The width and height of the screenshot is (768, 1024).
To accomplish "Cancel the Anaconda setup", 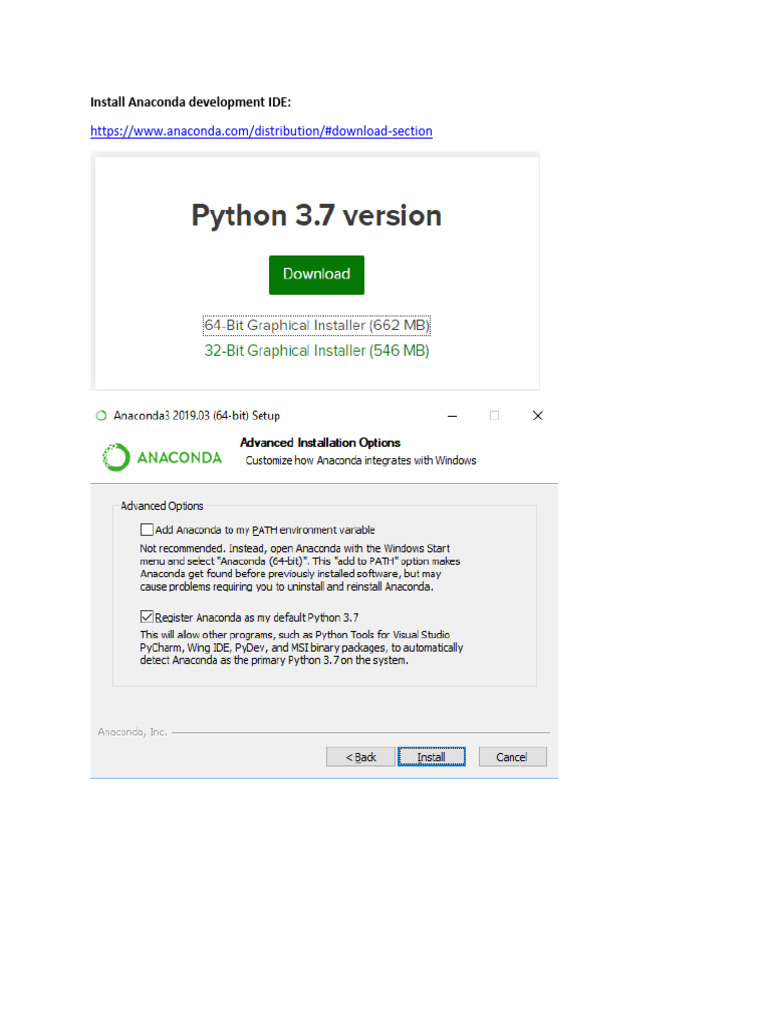I will pyautogui.click(x=512, y=757).
